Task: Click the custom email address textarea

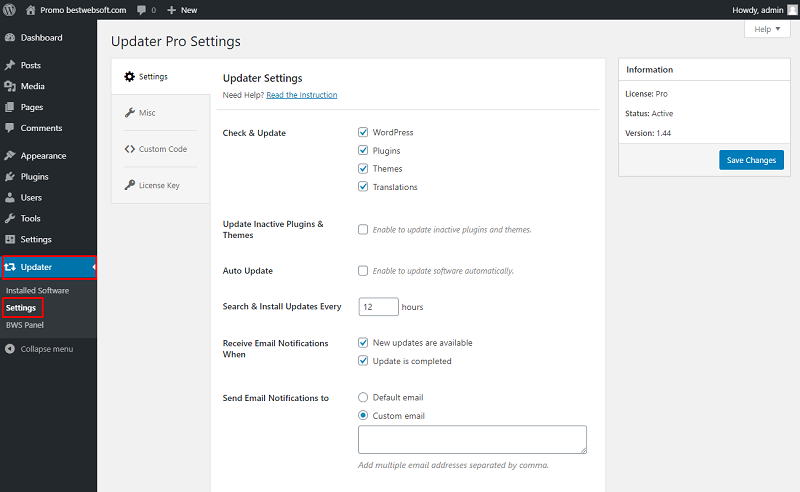Action: (x=472, y=439)
